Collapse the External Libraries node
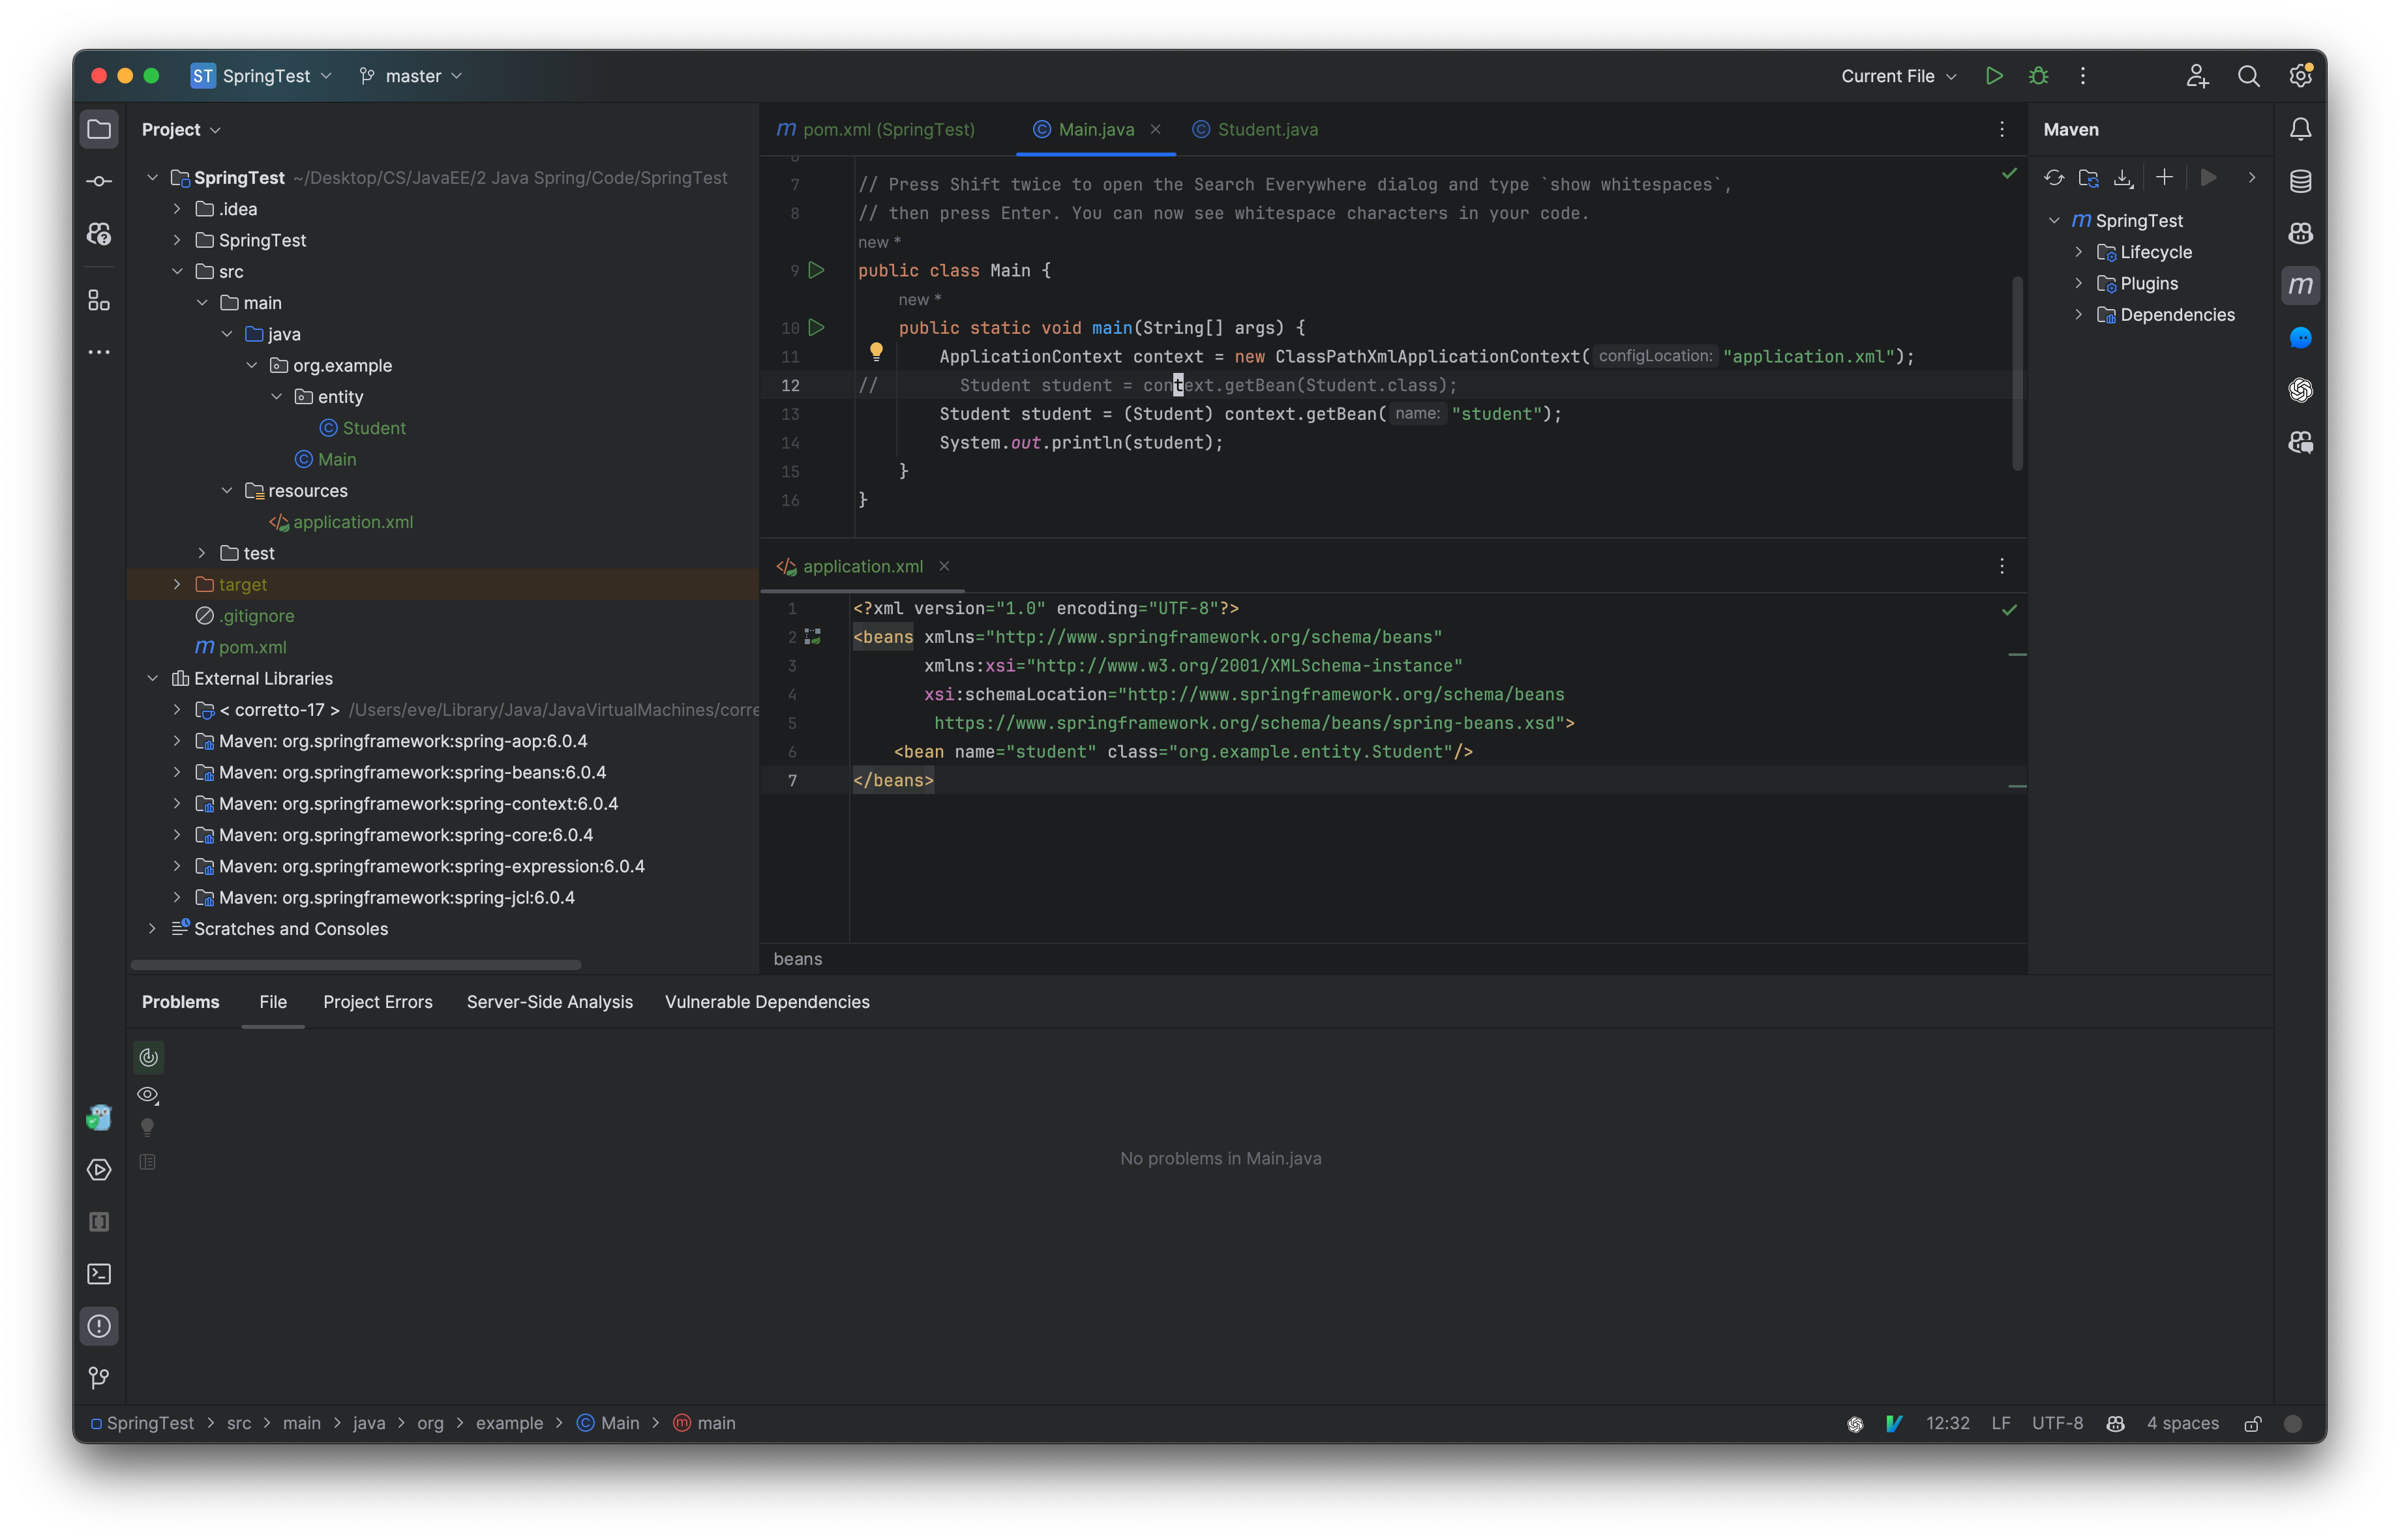The height and width of the screenshot is (1540, 2400). coord(152,678)
